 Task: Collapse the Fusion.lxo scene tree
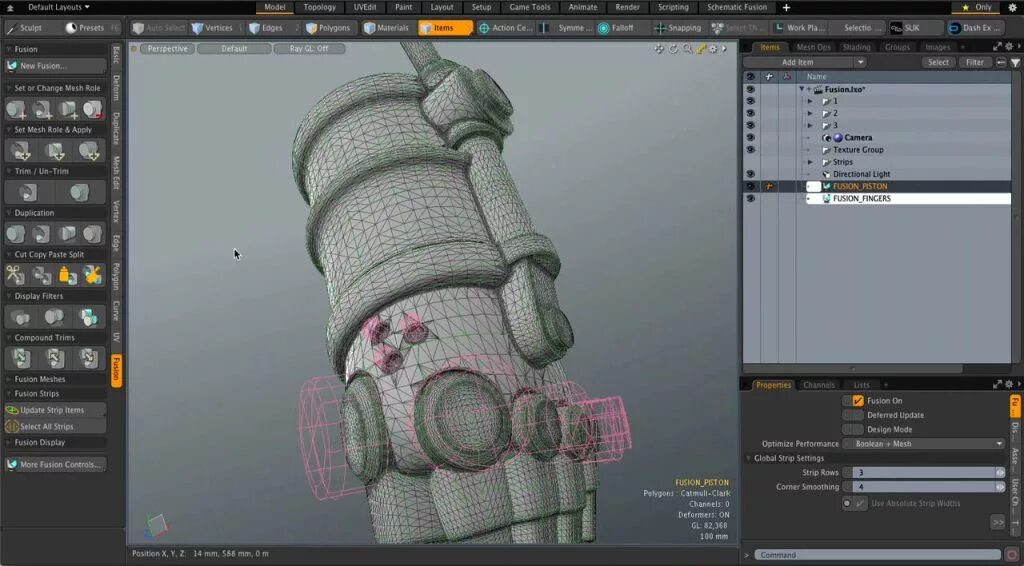[802, 89]
